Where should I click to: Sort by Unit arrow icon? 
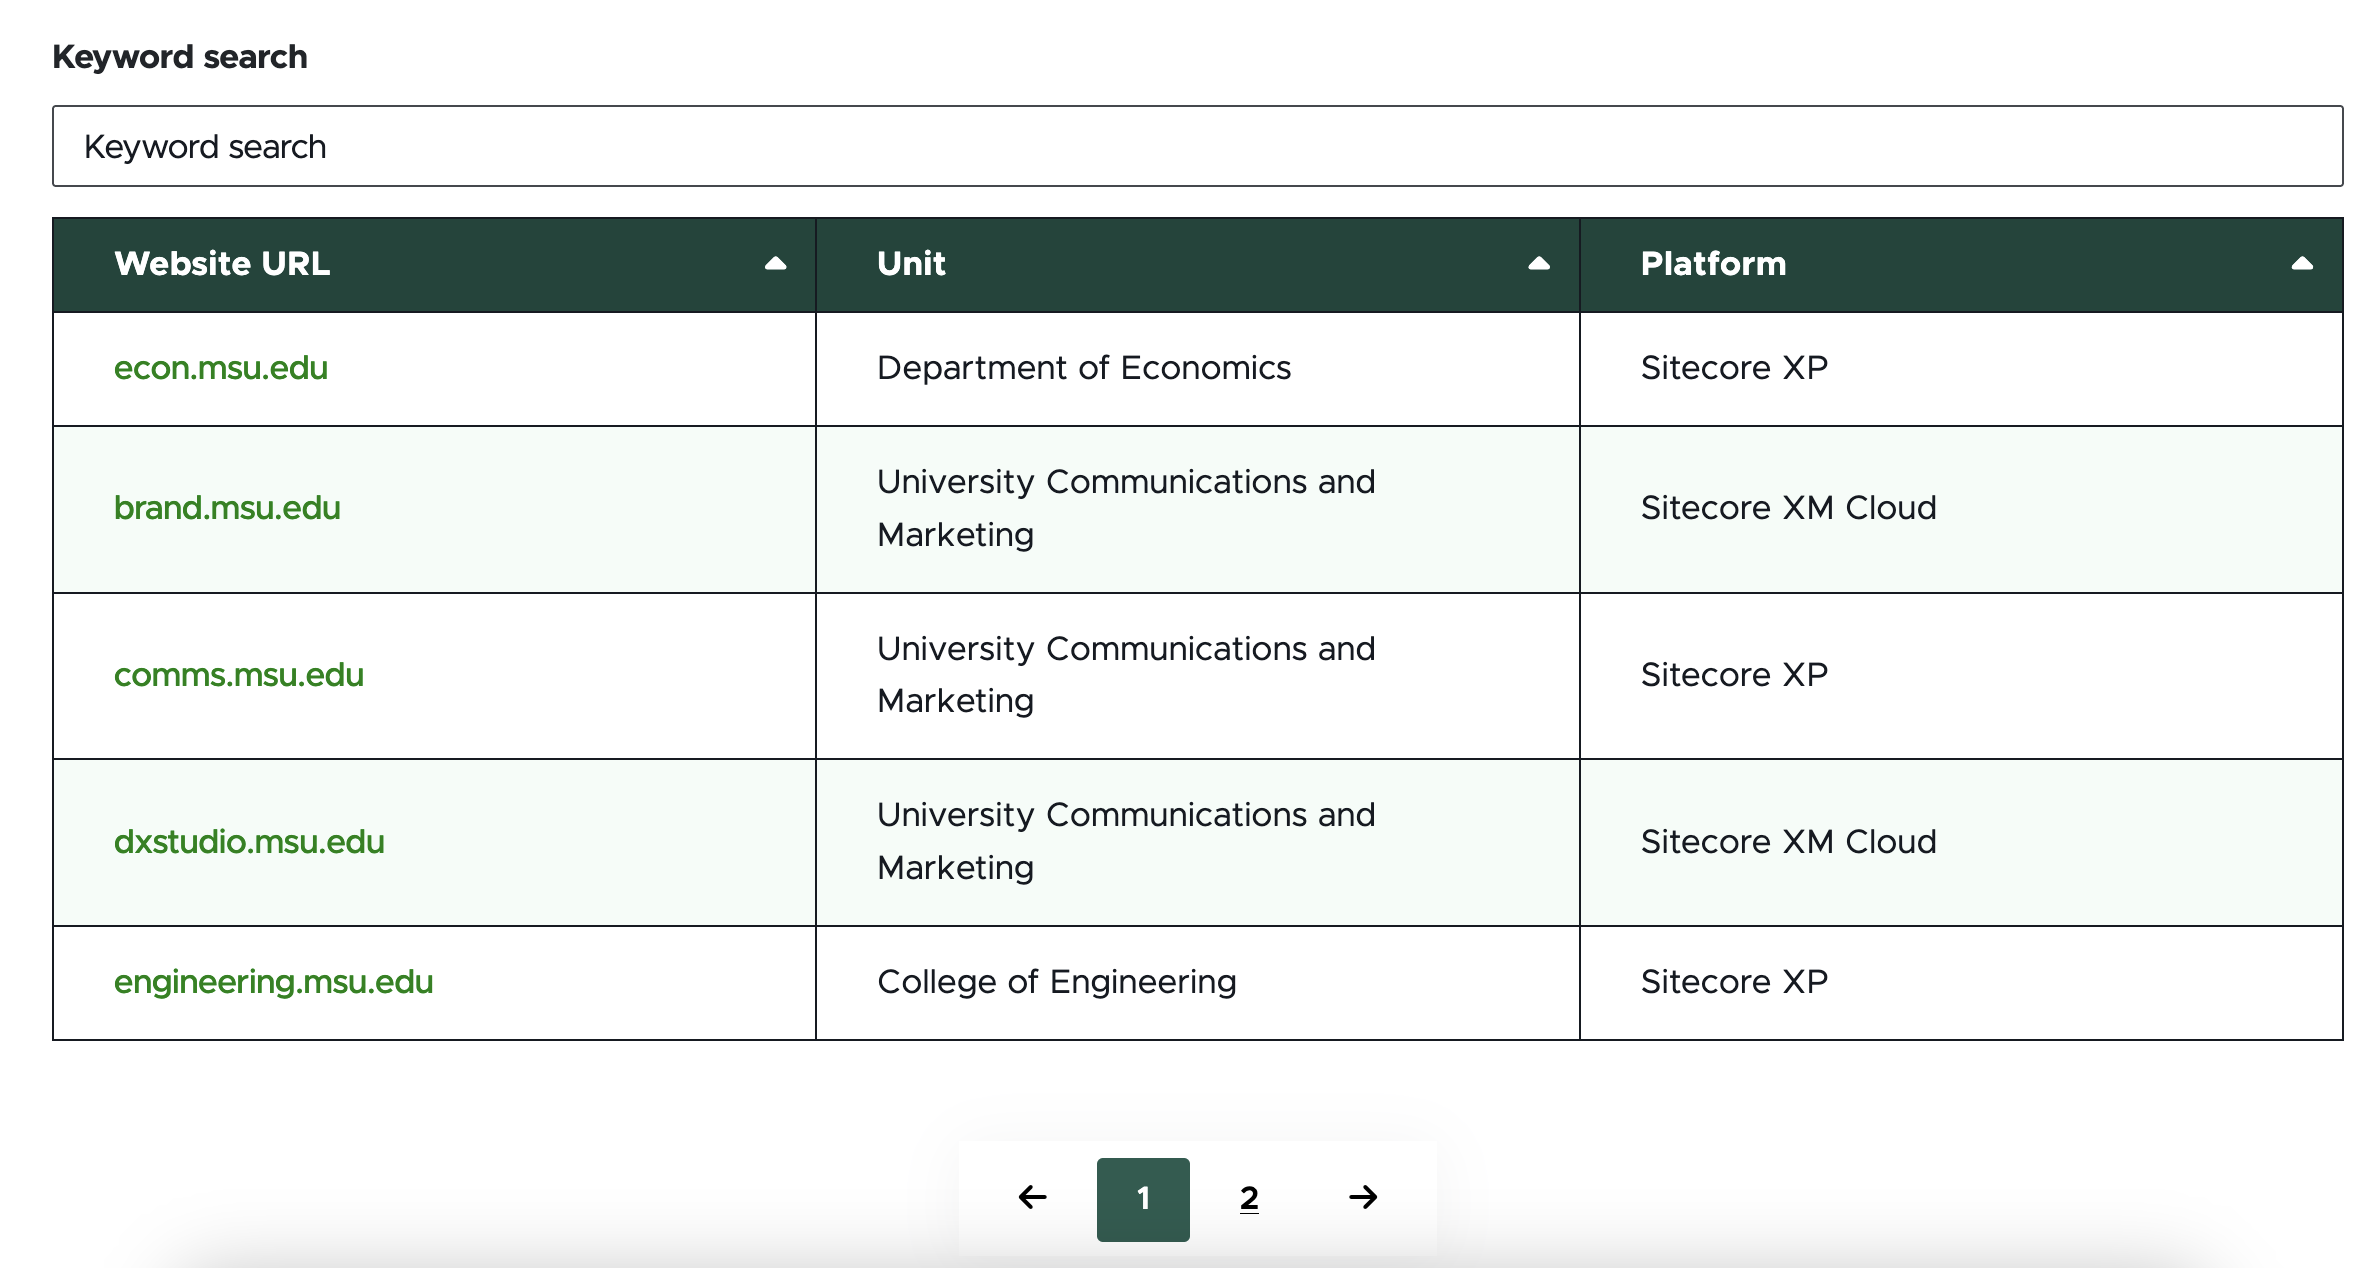pos(1539,264)
